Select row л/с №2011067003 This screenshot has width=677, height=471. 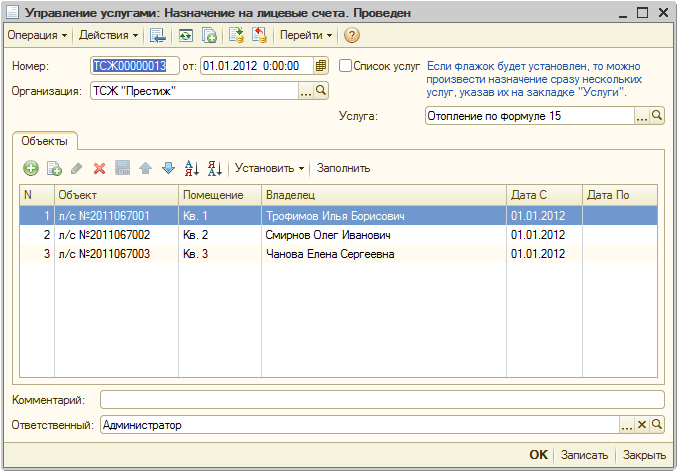(x=338, y=254)
